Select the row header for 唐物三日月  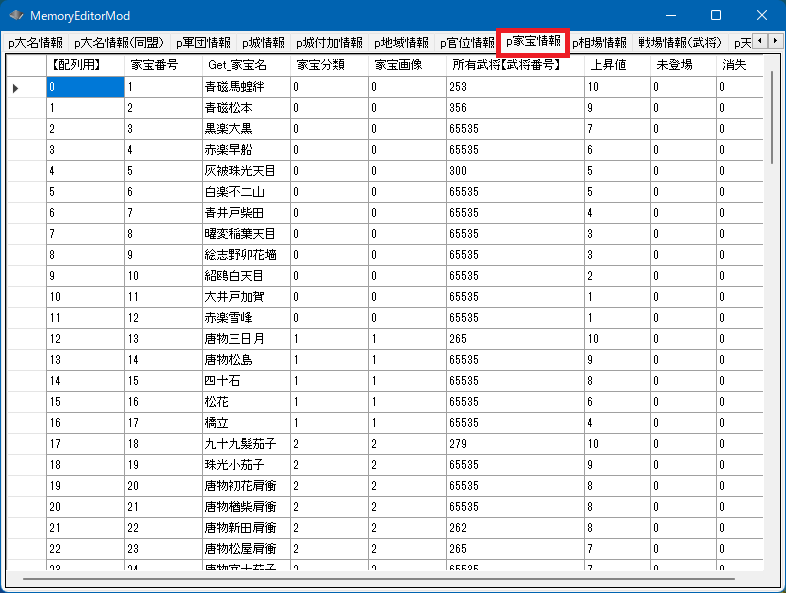pyautogui.click(x=26, y=339)
